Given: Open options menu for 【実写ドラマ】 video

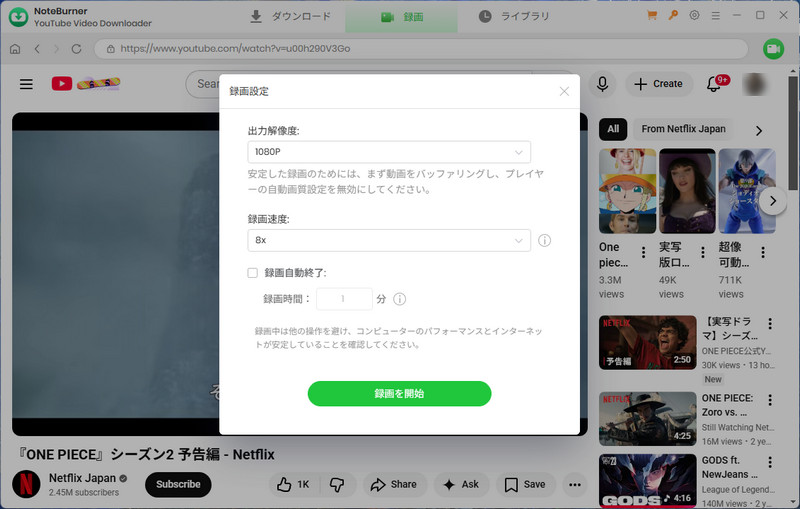Looking at the screenshot, I should pos(770,323).
